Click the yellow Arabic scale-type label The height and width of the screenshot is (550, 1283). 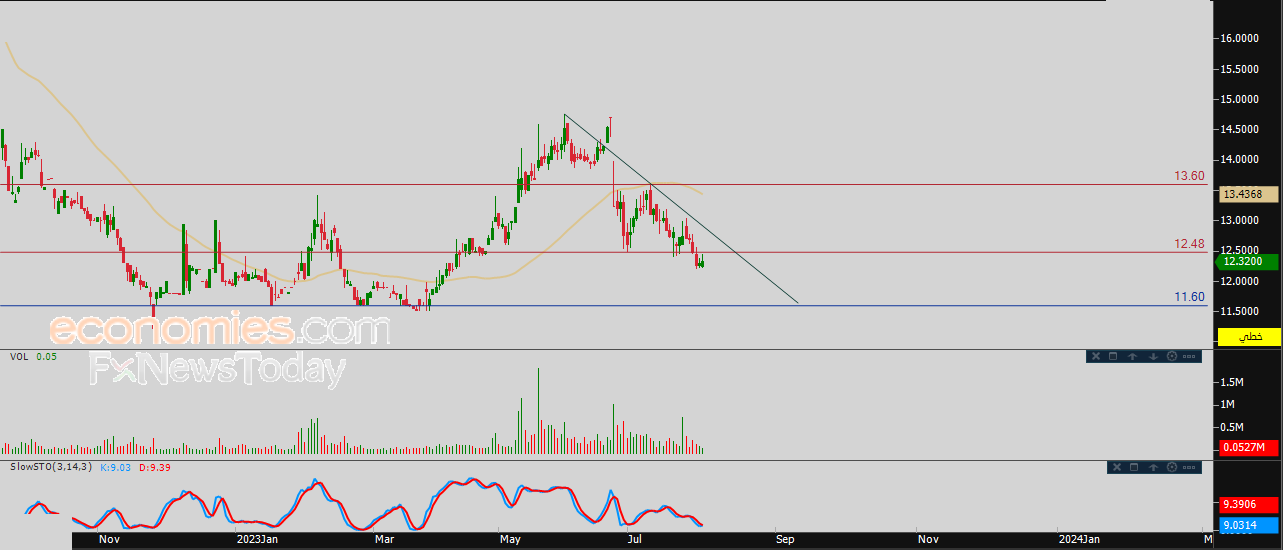[1248, 337]
